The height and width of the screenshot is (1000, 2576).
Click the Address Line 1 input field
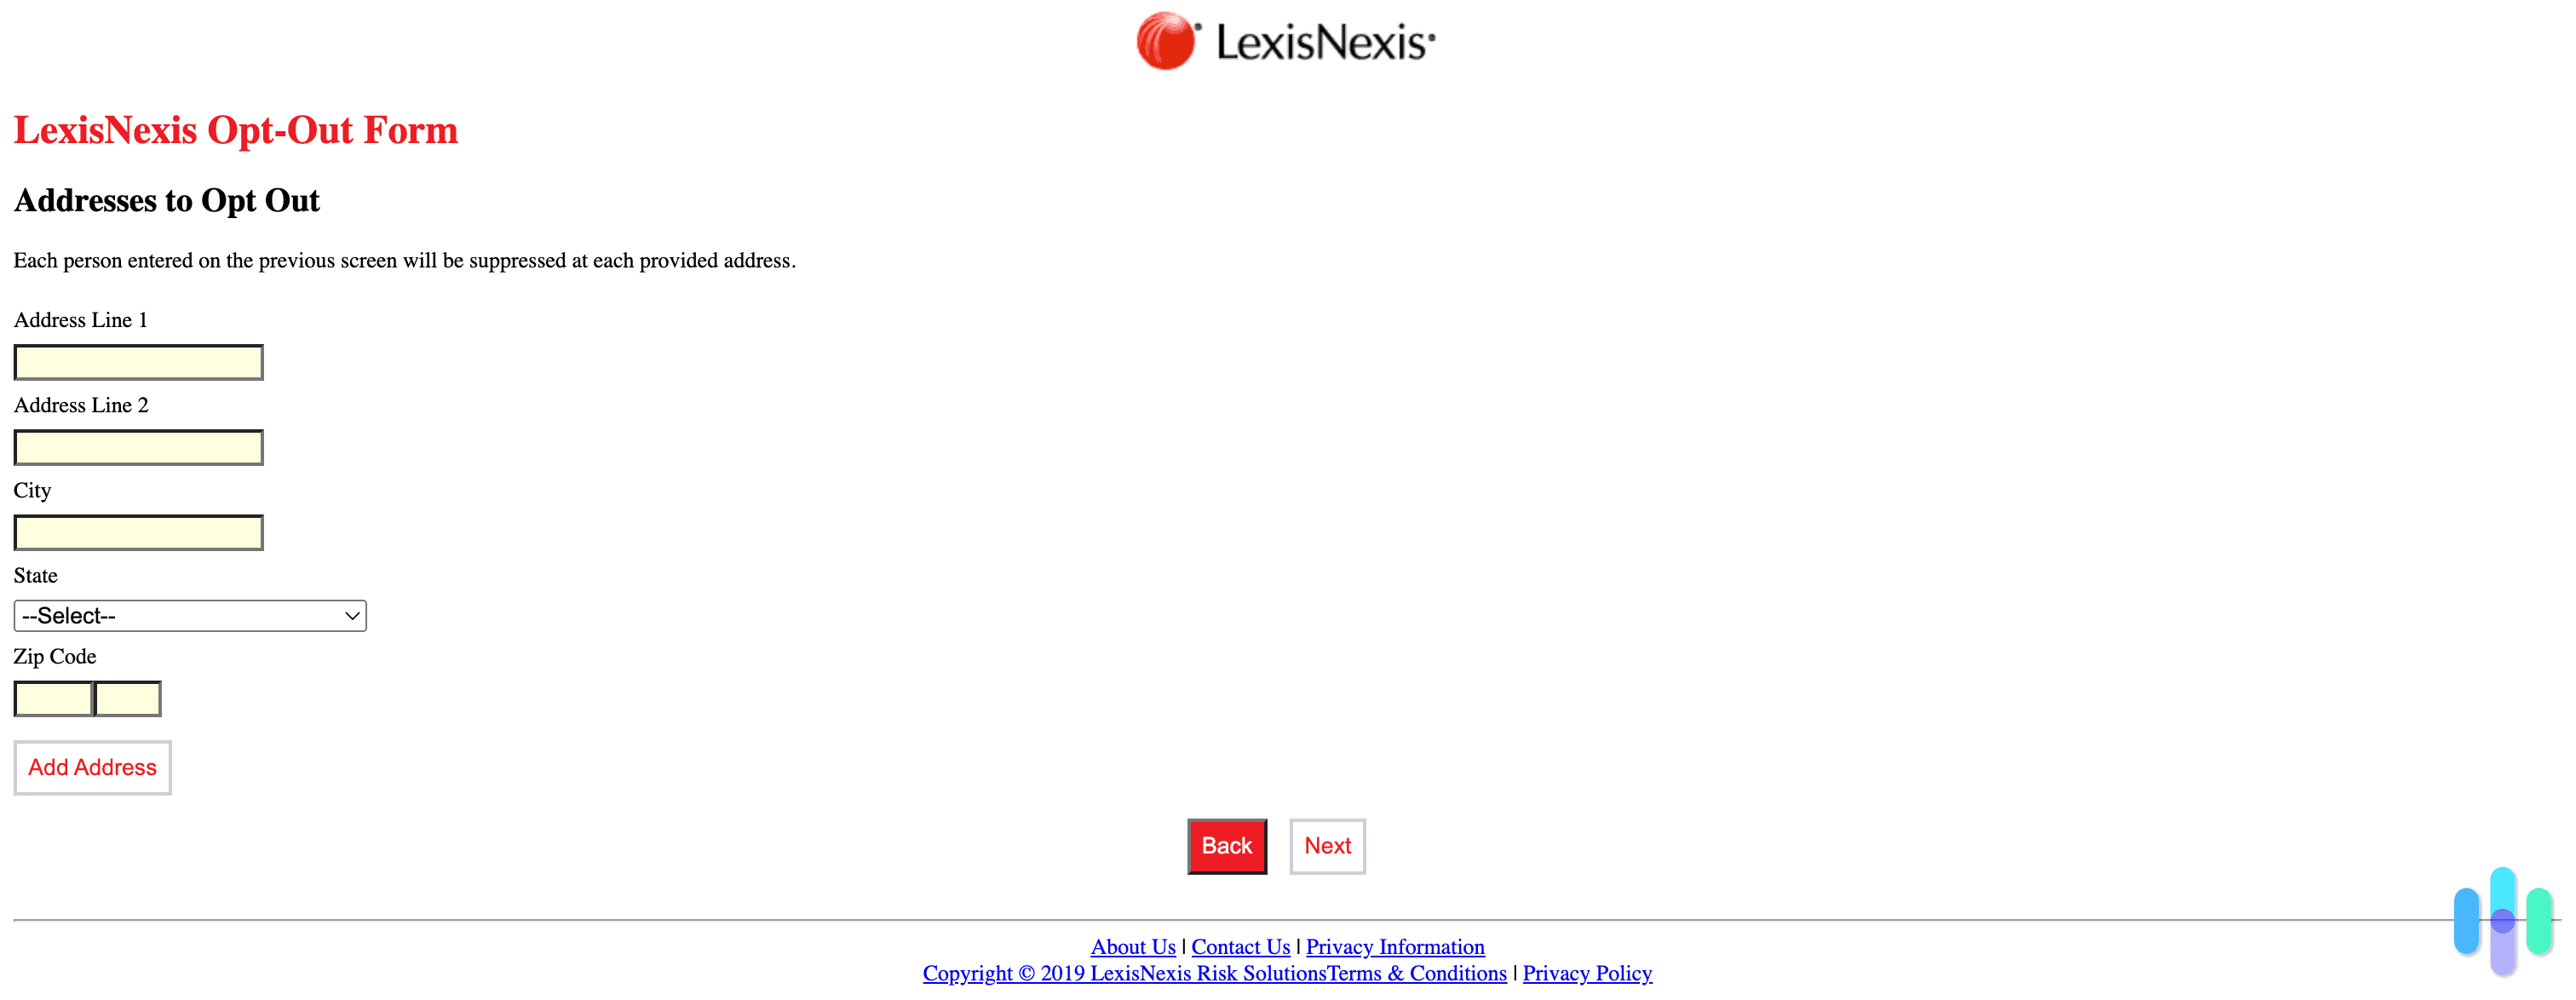click(140, 361)
